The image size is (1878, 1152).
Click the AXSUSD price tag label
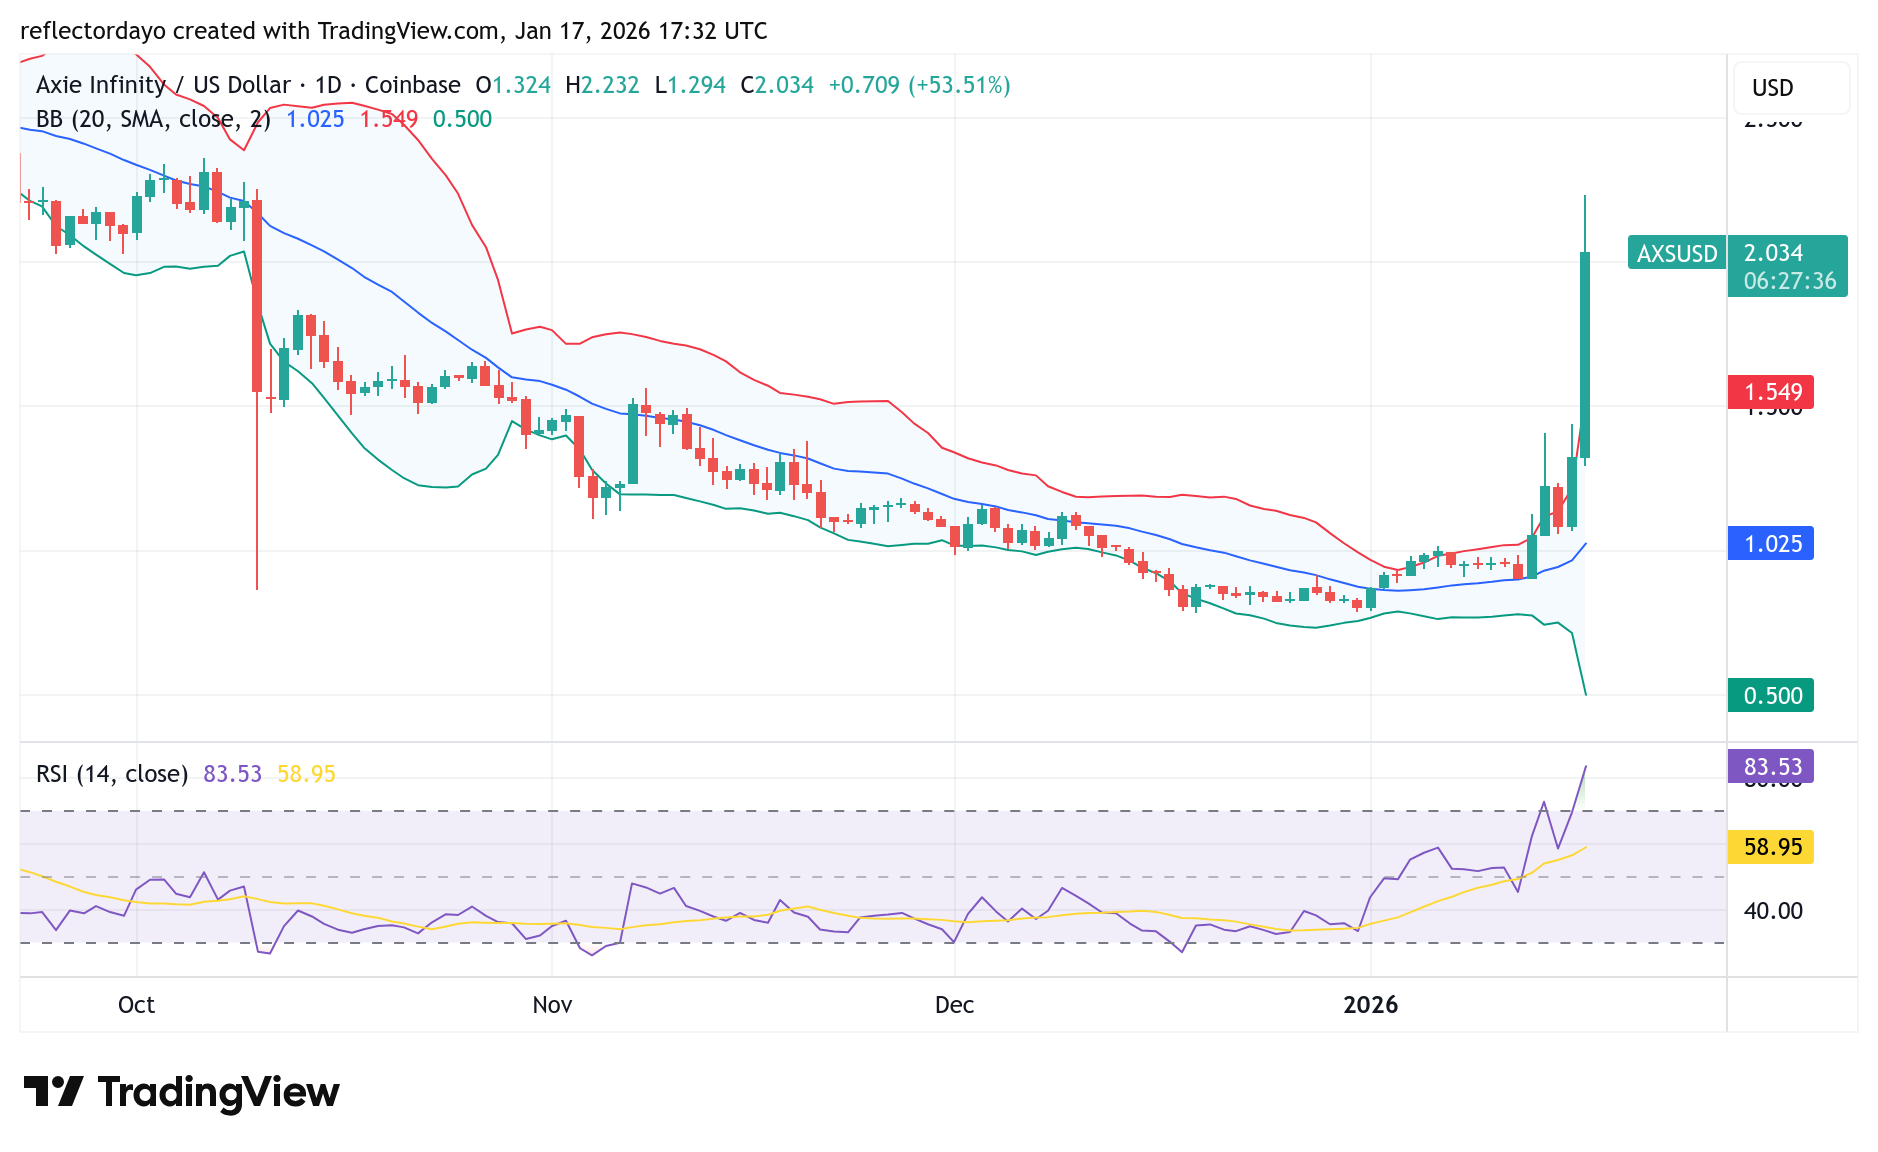click(x=1677, y=254)
